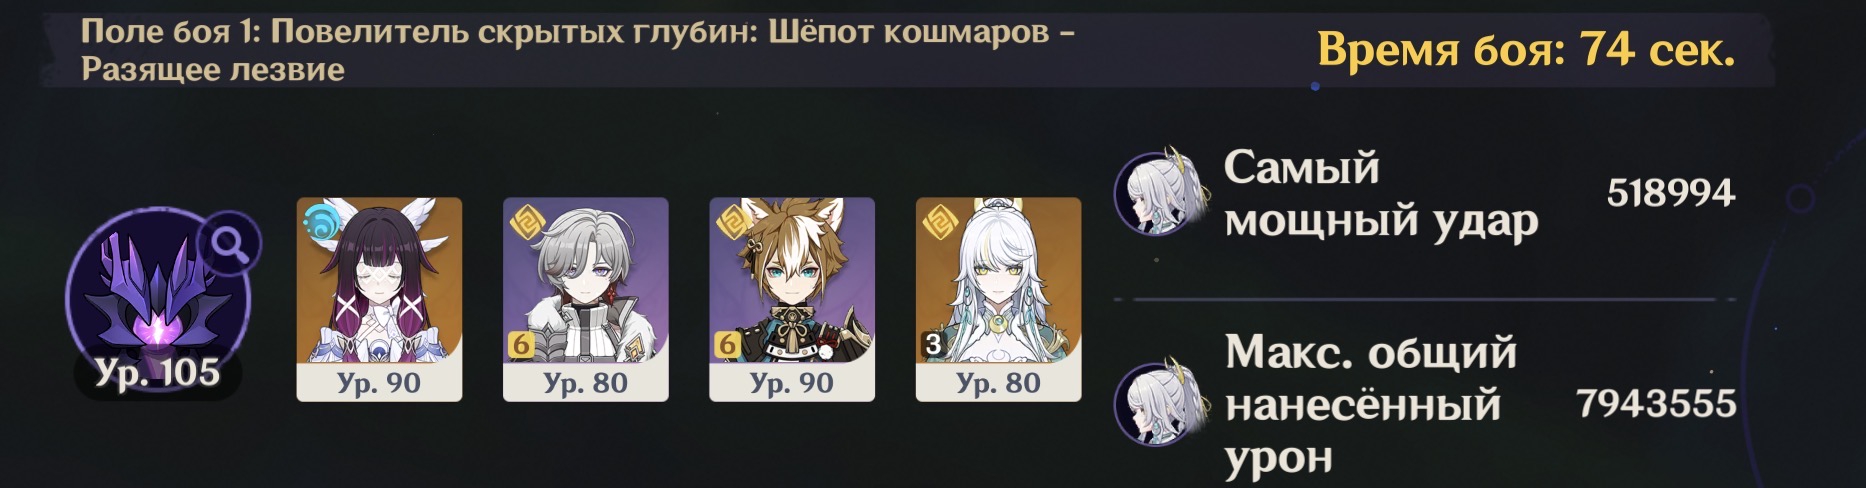The width and height of the screenshot is (1866, 488).
Task: Select the boss level label "Ур. 105"
Action: (x=157, y=373)
